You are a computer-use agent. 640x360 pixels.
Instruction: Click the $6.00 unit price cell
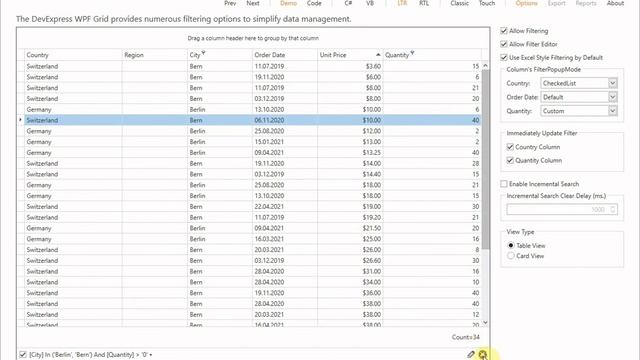tap(350, 77)
